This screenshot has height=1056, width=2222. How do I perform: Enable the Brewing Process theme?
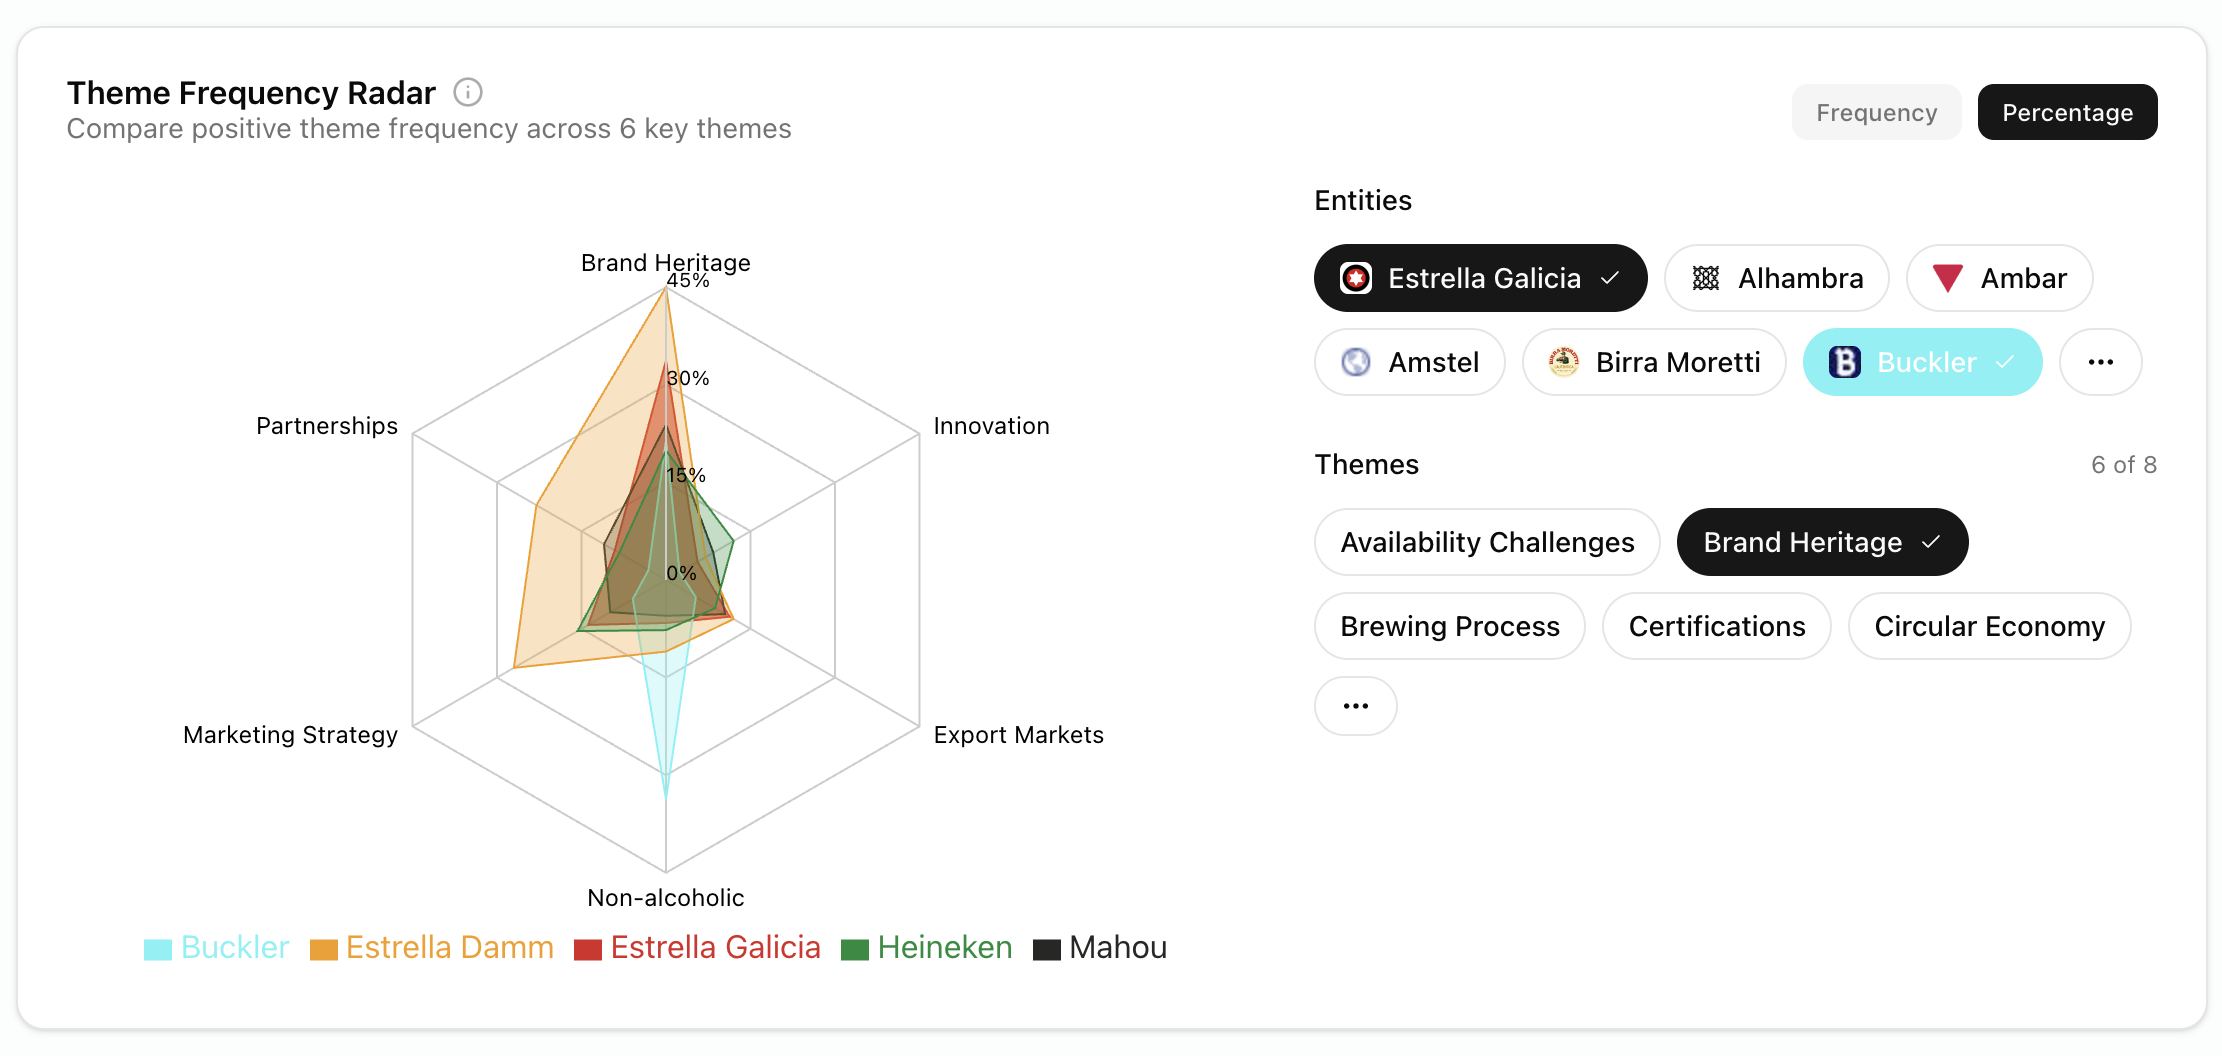1449,626
